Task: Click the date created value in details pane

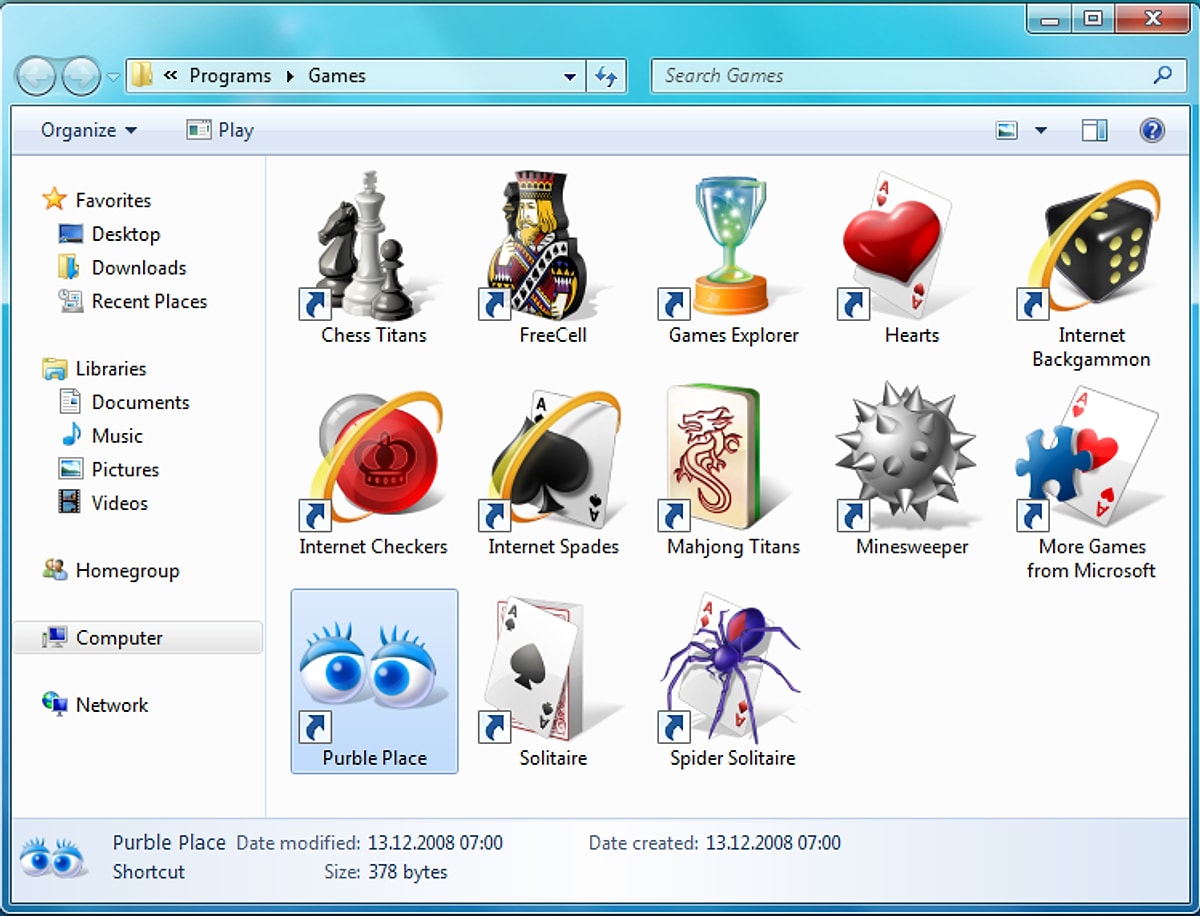Action: coord(773,843)
